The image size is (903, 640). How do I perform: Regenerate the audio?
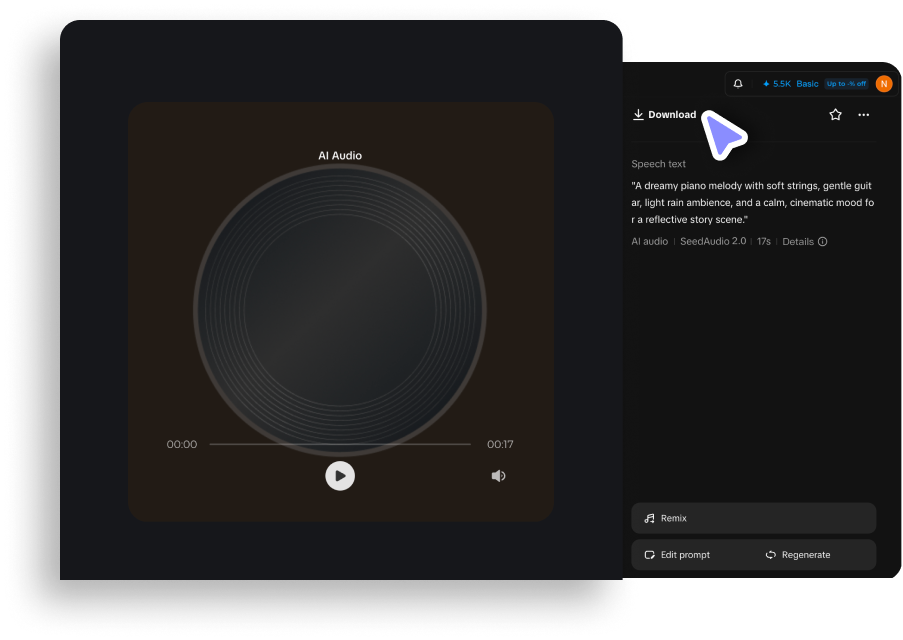[798, 555]
